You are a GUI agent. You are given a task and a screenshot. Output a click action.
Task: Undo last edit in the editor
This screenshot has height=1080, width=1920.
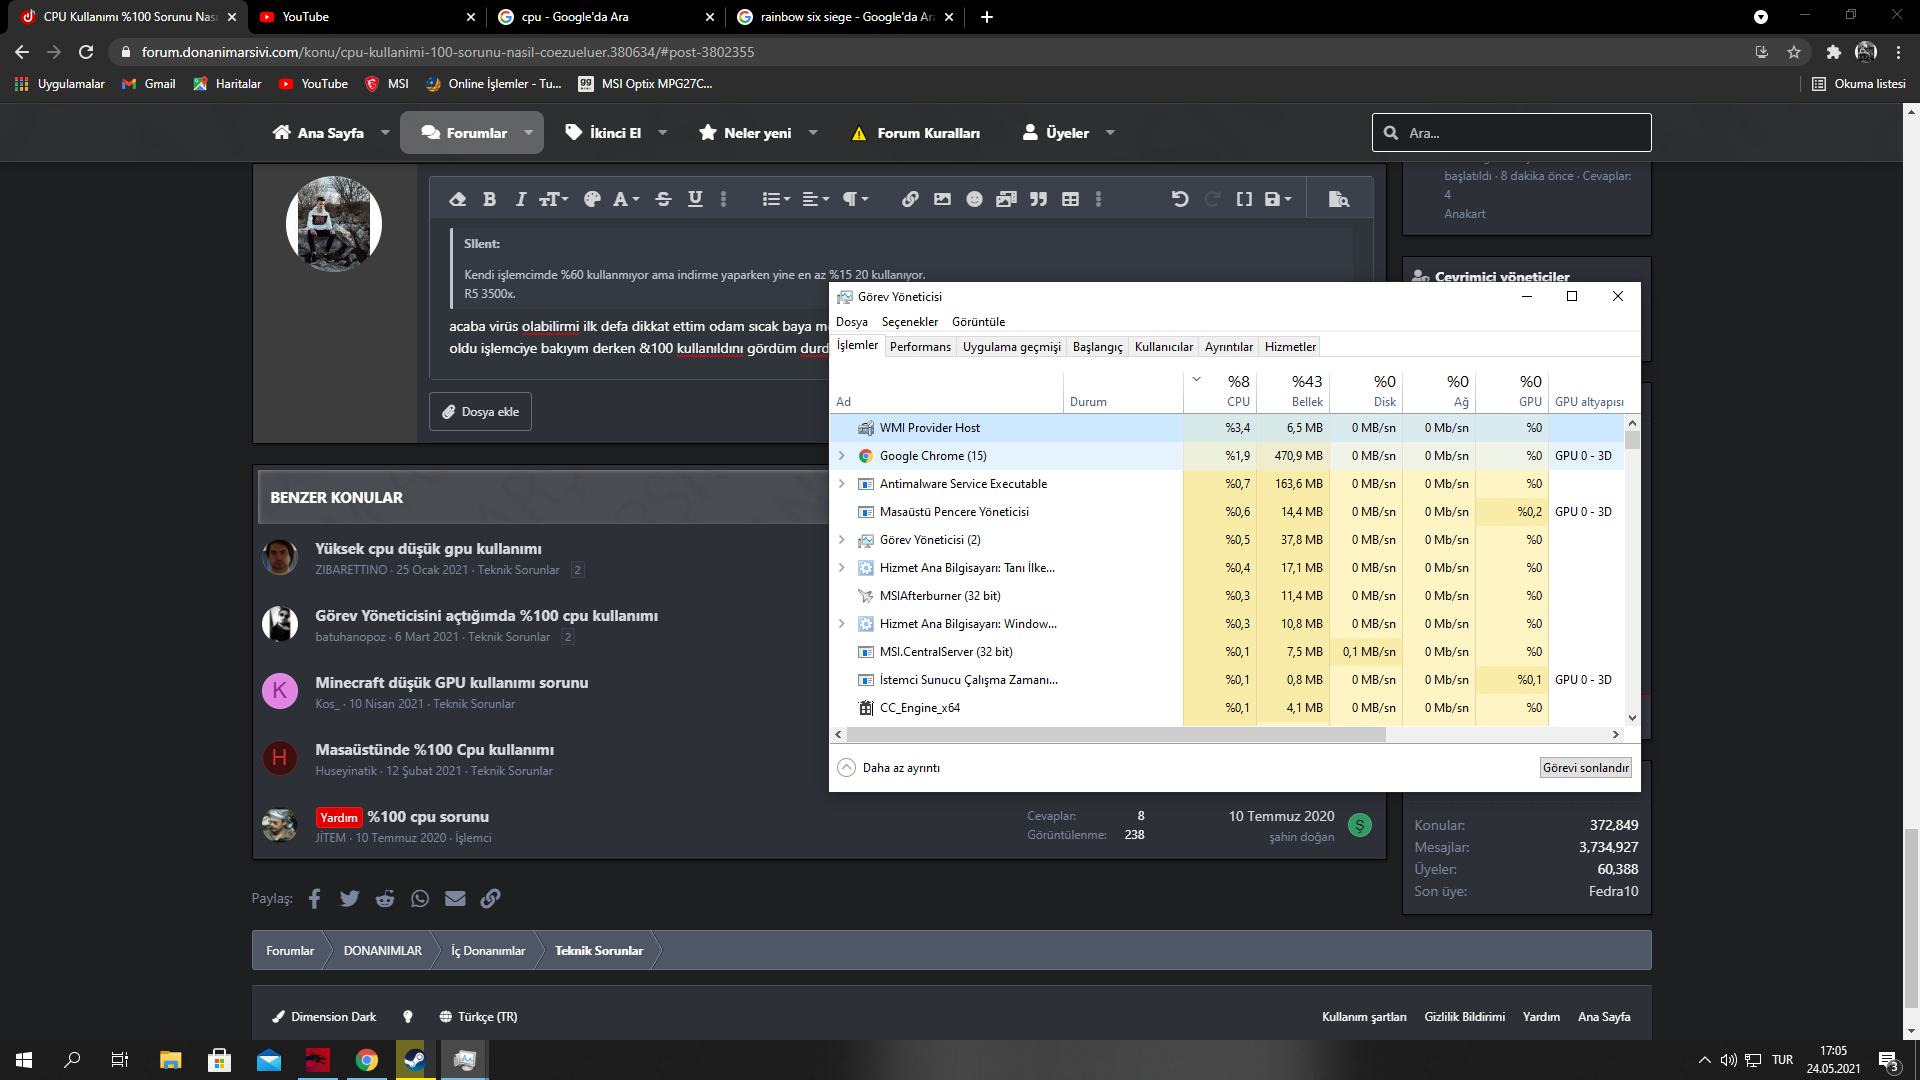point(1180,199)
